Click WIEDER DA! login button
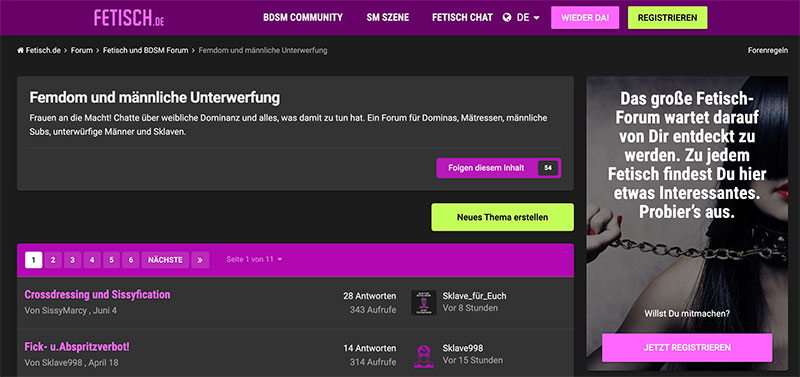Image resolution: width=800 pixels, height=377 pixels. [585, 18]
